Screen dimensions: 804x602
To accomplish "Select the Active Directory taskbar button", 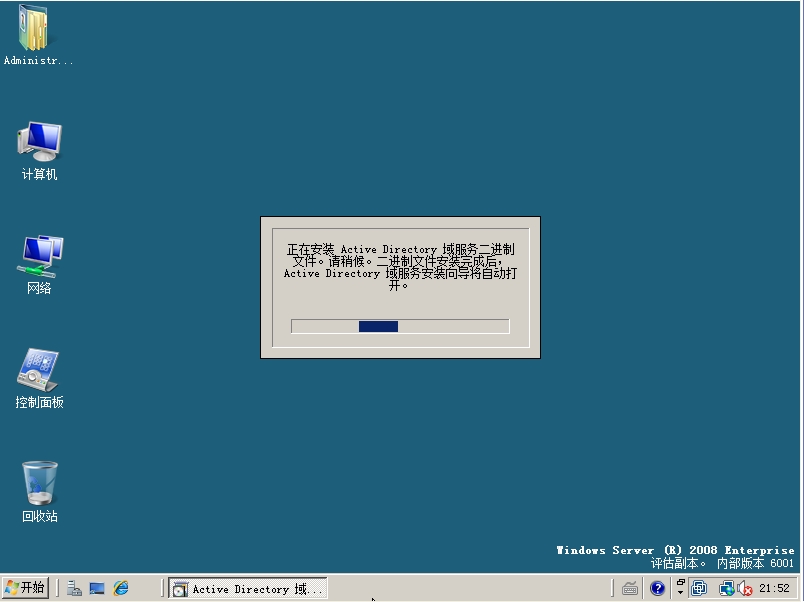I will point(248,589).
